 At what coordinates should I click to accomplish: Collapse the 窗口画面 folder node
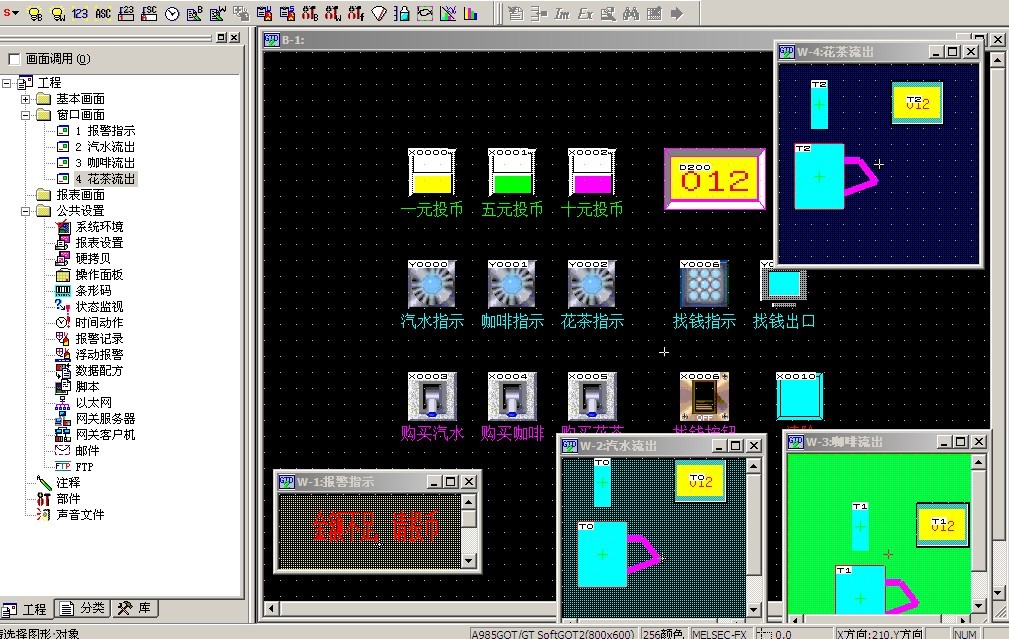click(x=27, y=115)
